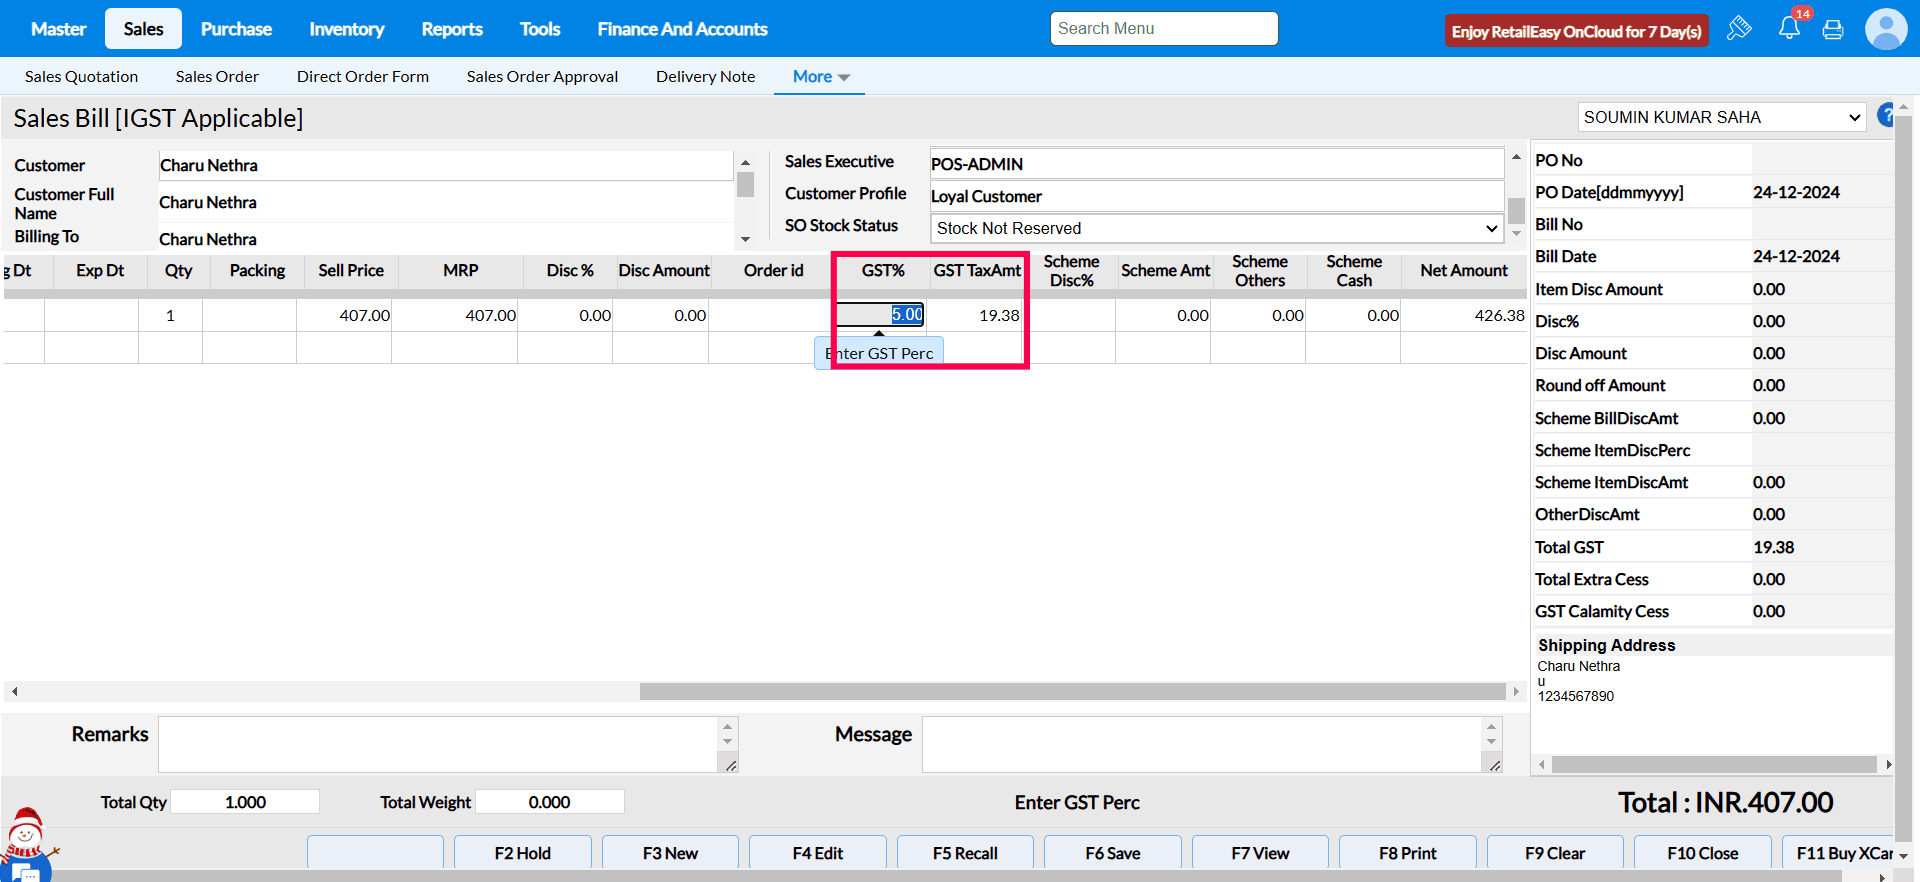Click the Customer Profile field
This screenshot has height=882, width=1920.
[x=1217, y=196]
